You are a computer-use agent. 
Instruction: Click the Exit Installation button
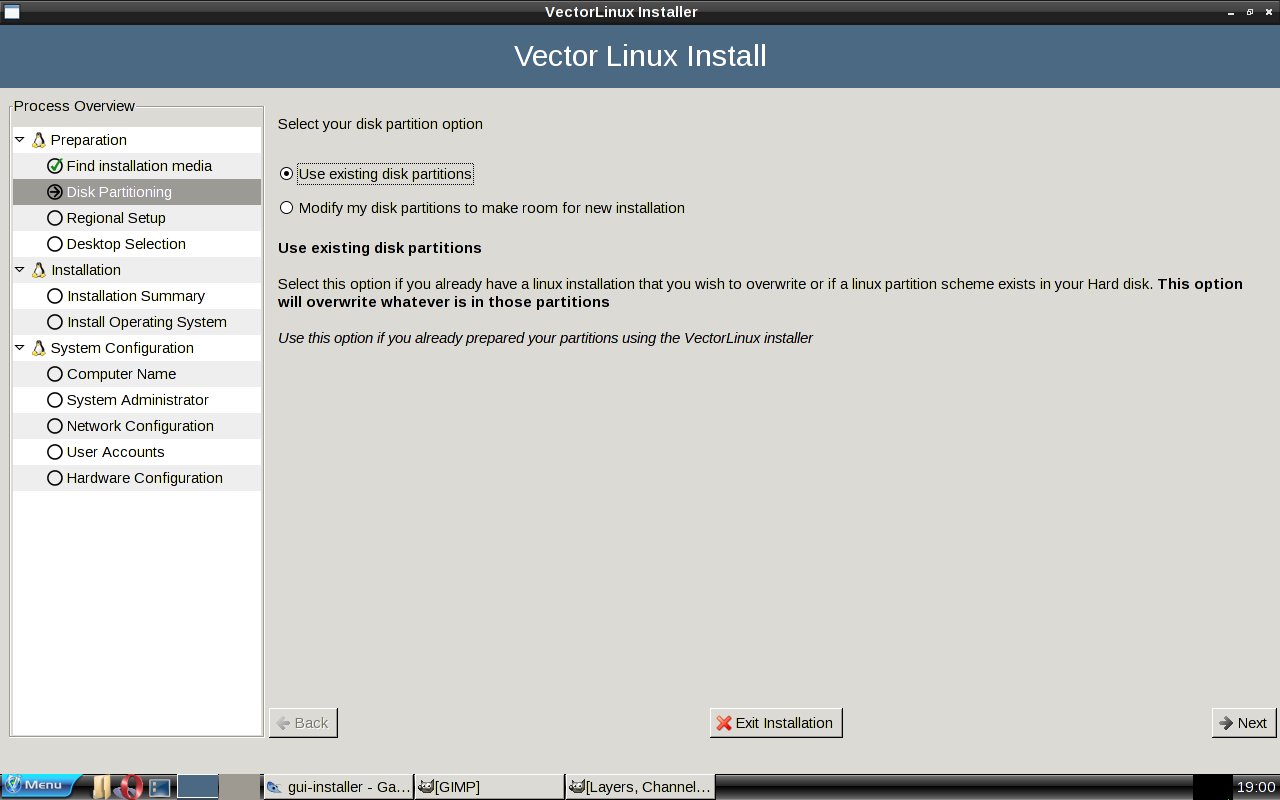[775, 723]
